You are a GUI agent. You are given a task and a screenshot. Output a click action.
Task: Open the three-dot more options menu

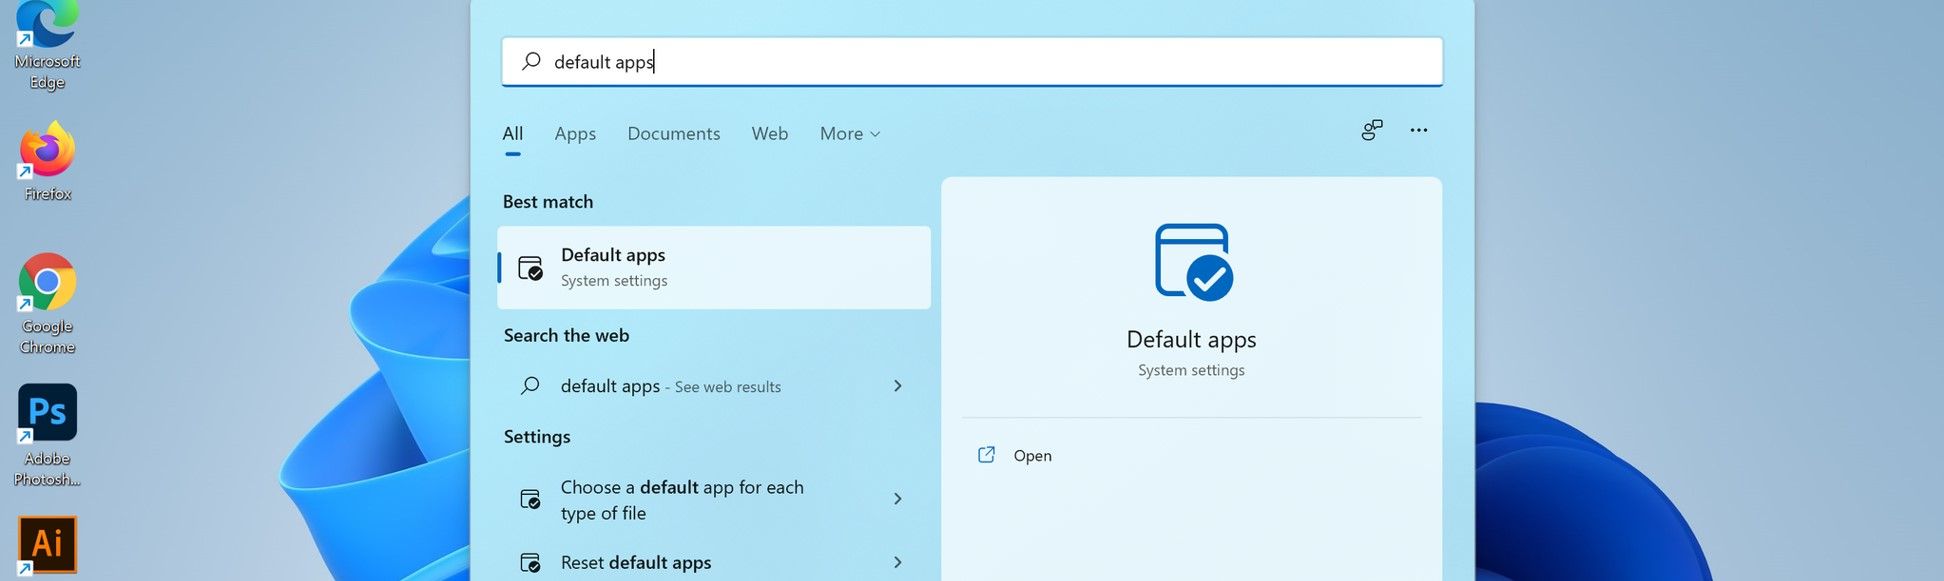click(x=1418, y=130)
